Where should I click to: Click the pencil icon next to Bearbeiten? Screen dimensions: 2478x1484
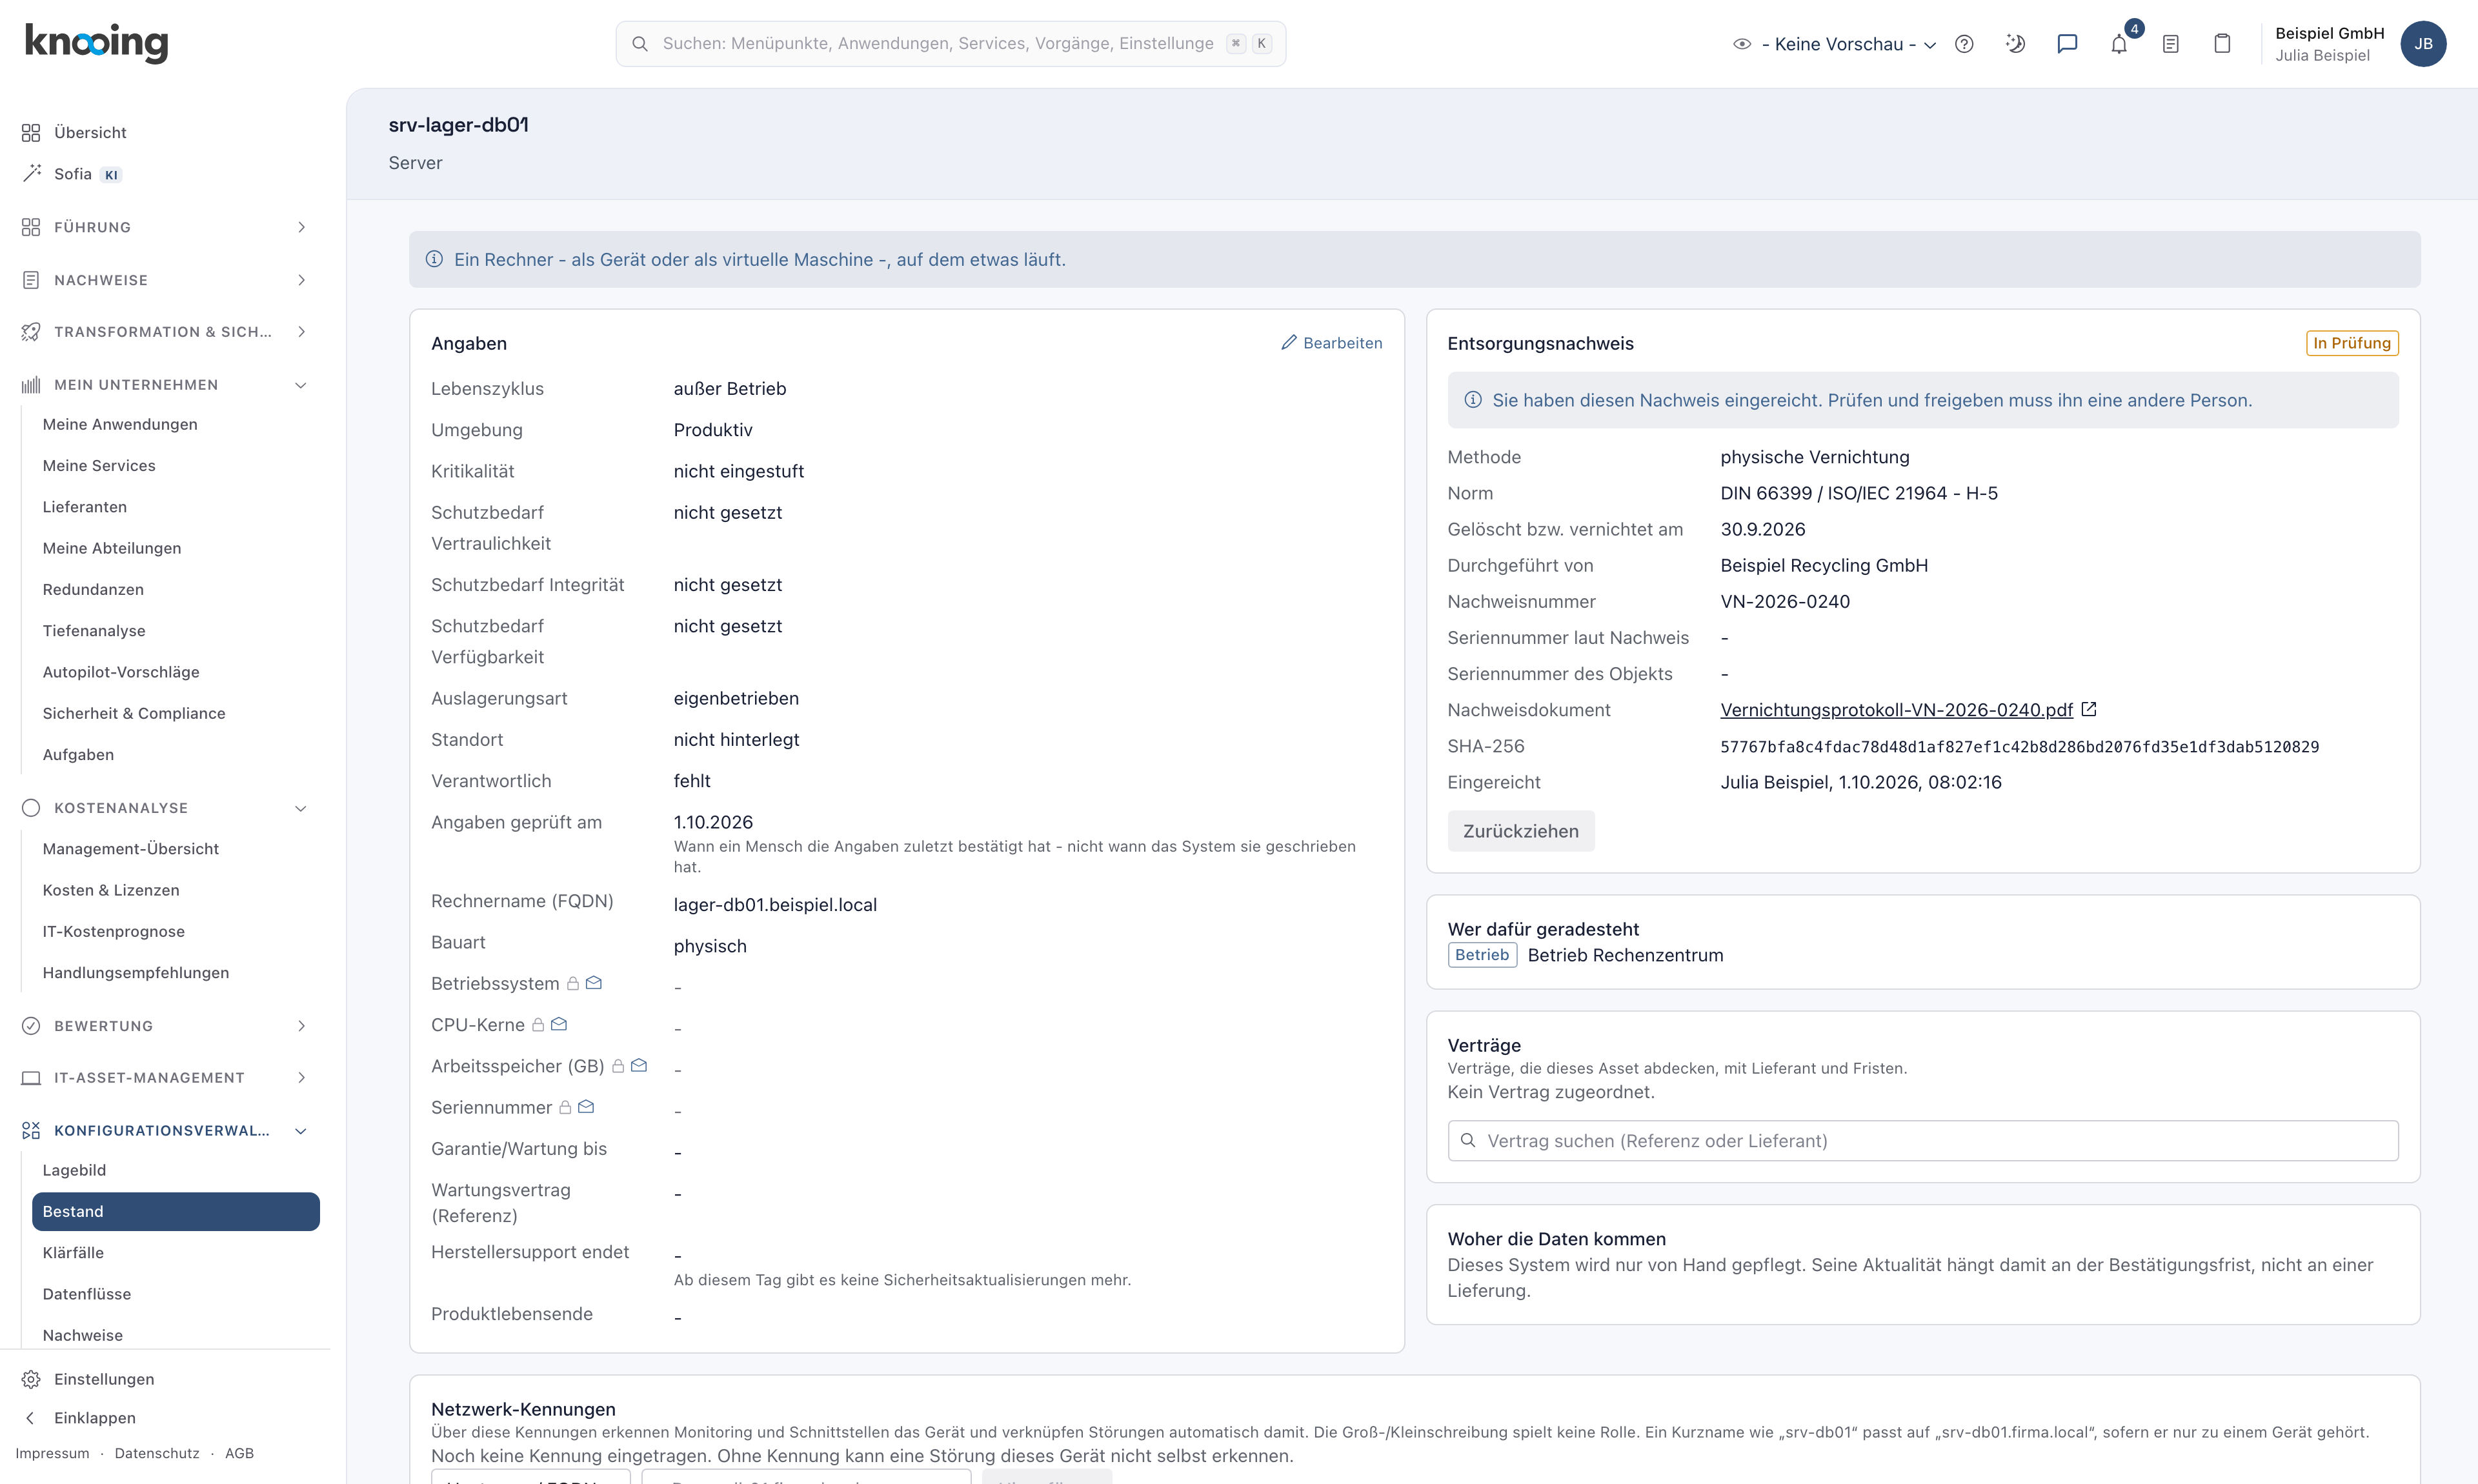[x=1289, y=343]
